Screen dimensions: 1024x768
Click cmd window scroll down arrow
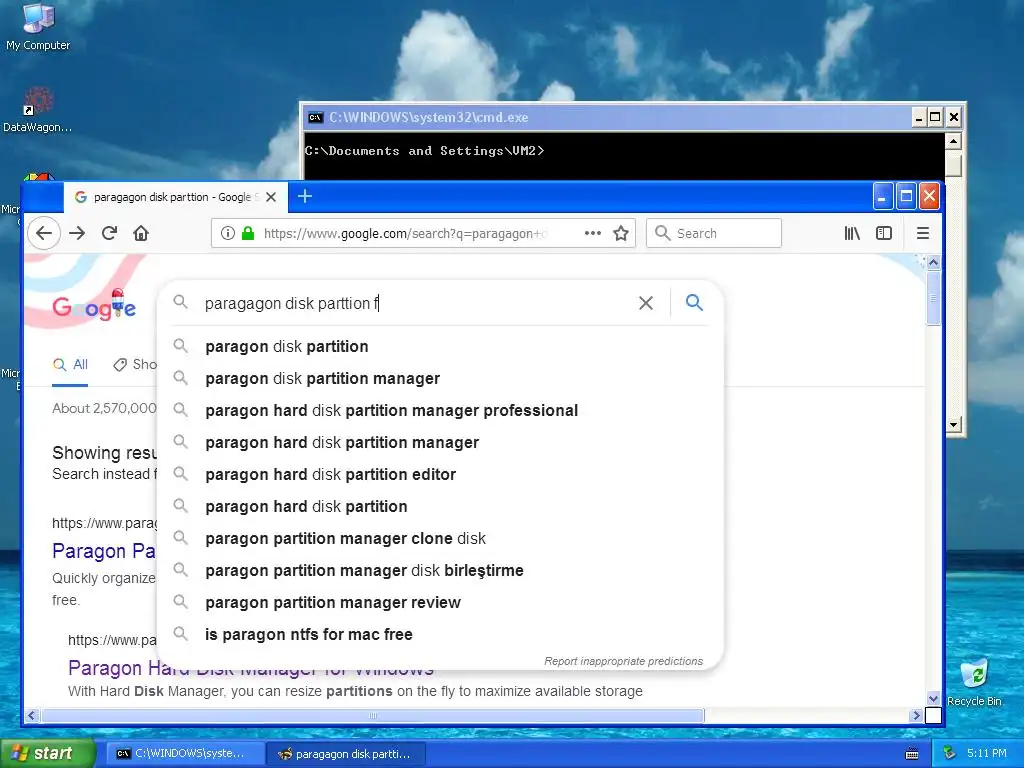pos(953,424)
